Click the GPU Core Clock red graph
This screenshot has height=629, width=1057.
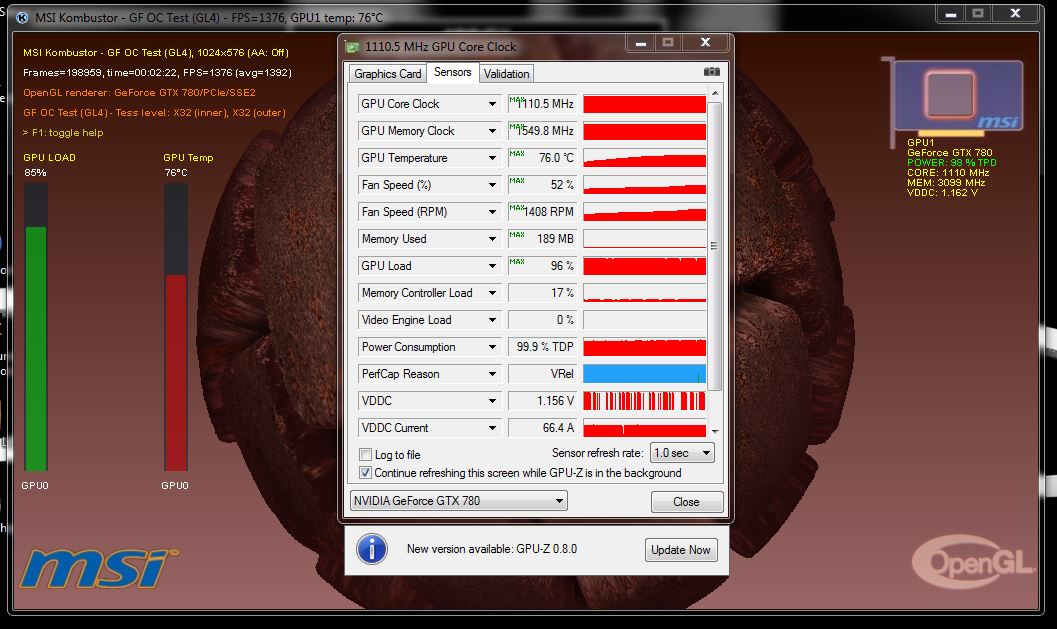(x=644, y=104)
